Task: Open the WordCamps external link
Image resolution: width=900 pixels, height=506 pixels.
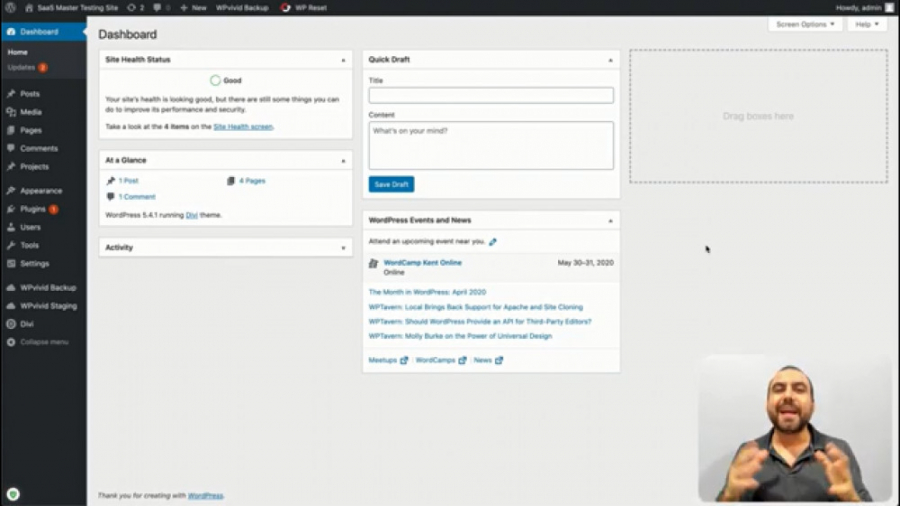Action: click(440, 360)
